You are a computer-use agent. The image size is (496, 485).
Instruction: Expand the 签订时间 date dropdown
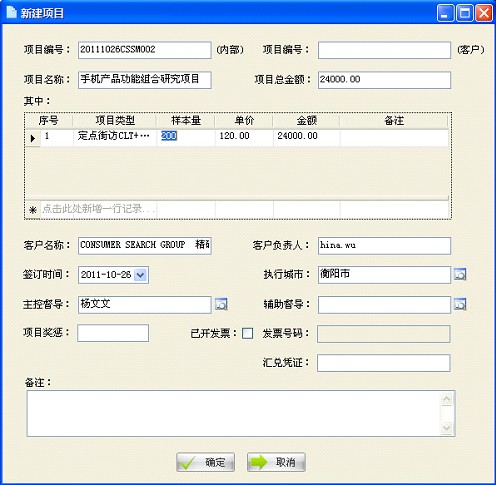[140, 275]
